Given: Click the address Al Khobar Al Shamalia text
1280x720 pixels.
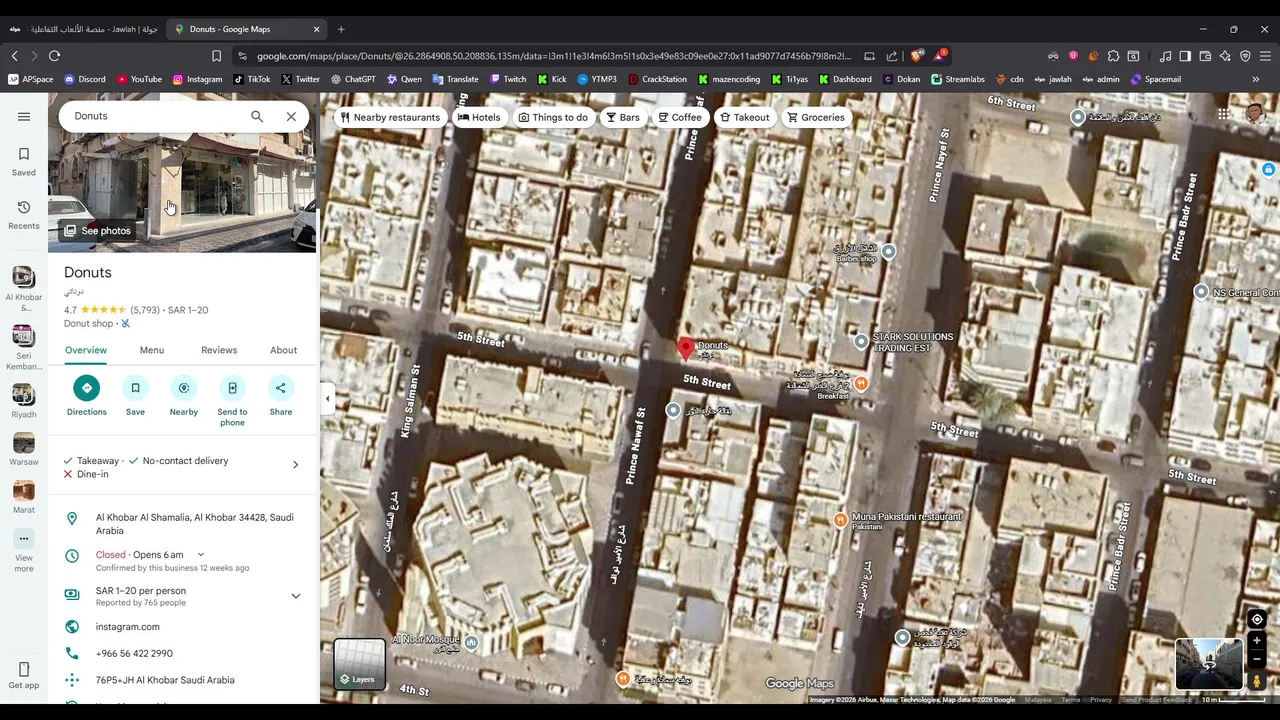Looking at the screenshot, I should pyautogui.click(x=195, y=524).
